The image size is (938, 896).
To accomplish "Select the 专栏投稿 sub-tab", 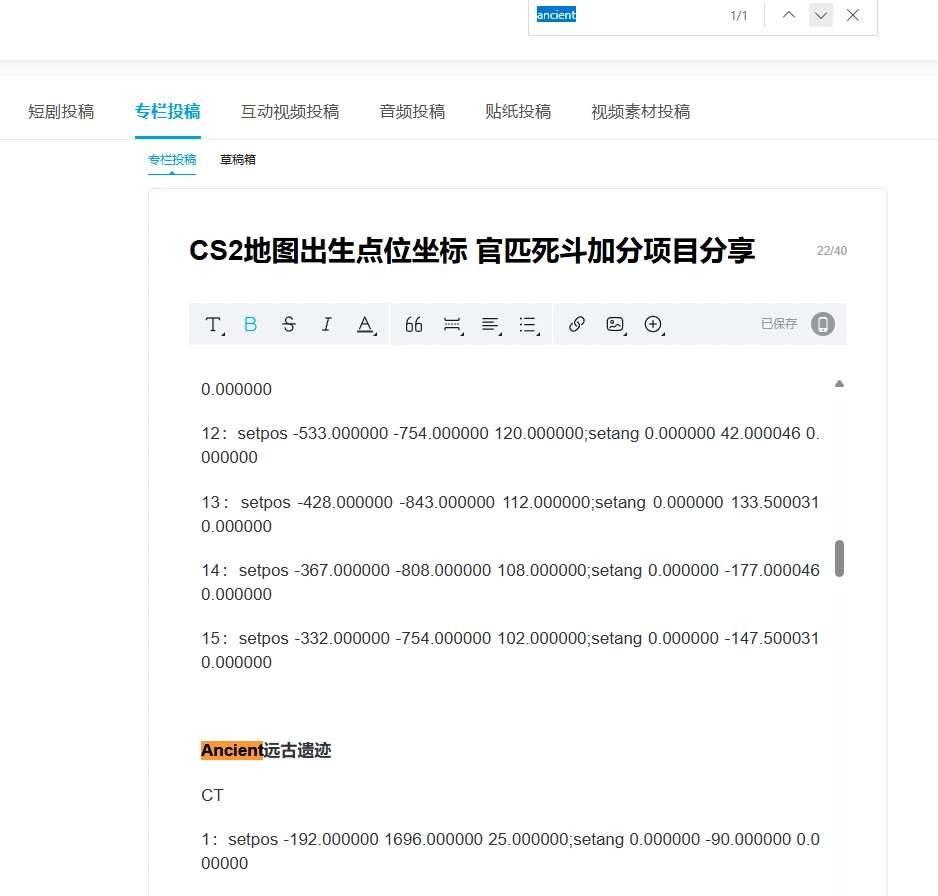I will tap(172, 160).
